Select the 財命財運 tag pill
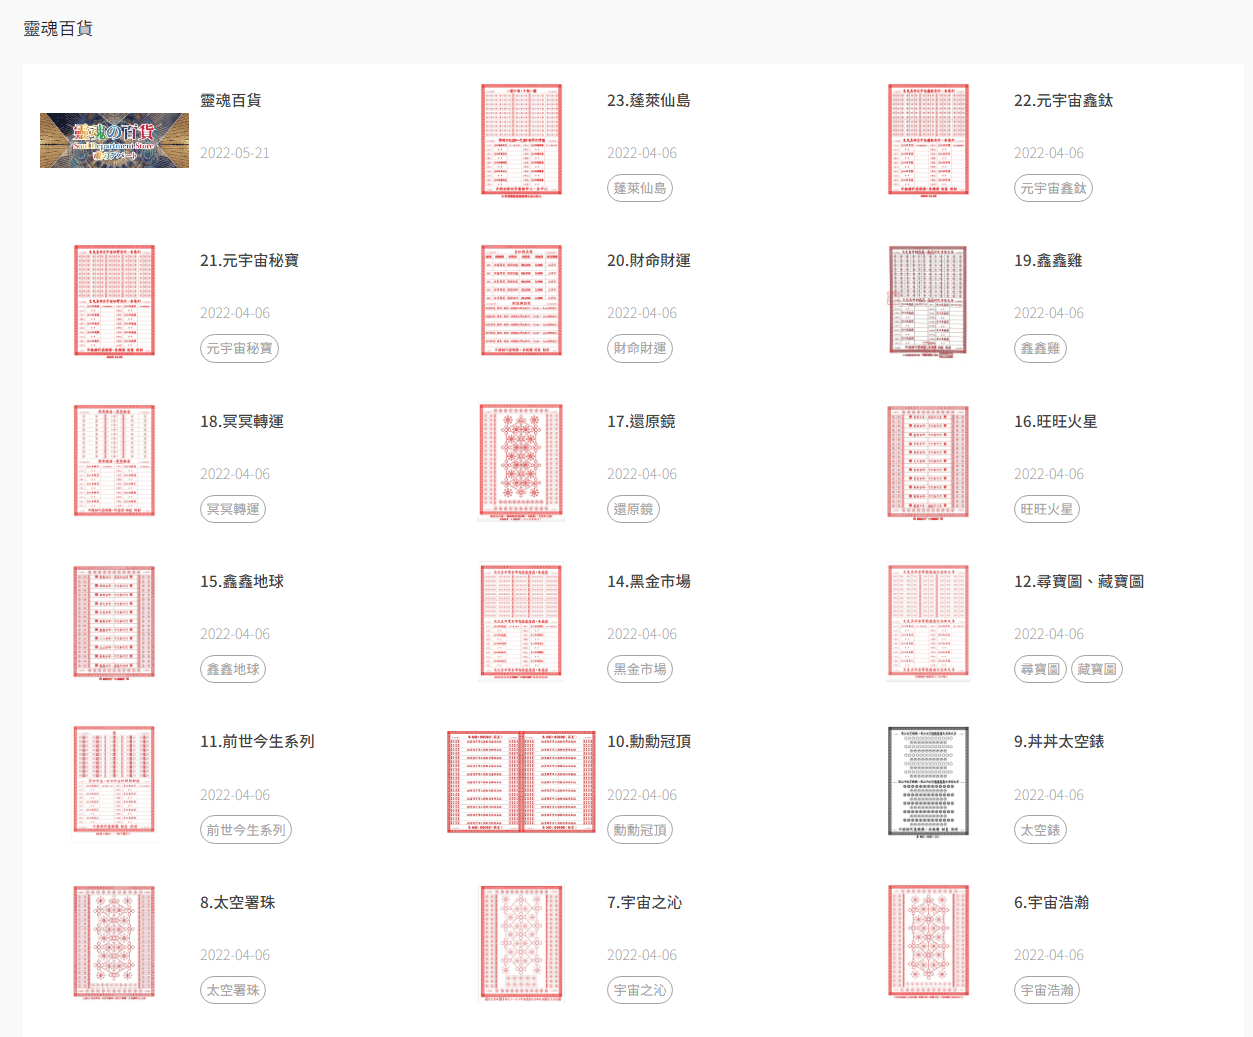The image size is (1253, 1037). click(x=640, y=348)
